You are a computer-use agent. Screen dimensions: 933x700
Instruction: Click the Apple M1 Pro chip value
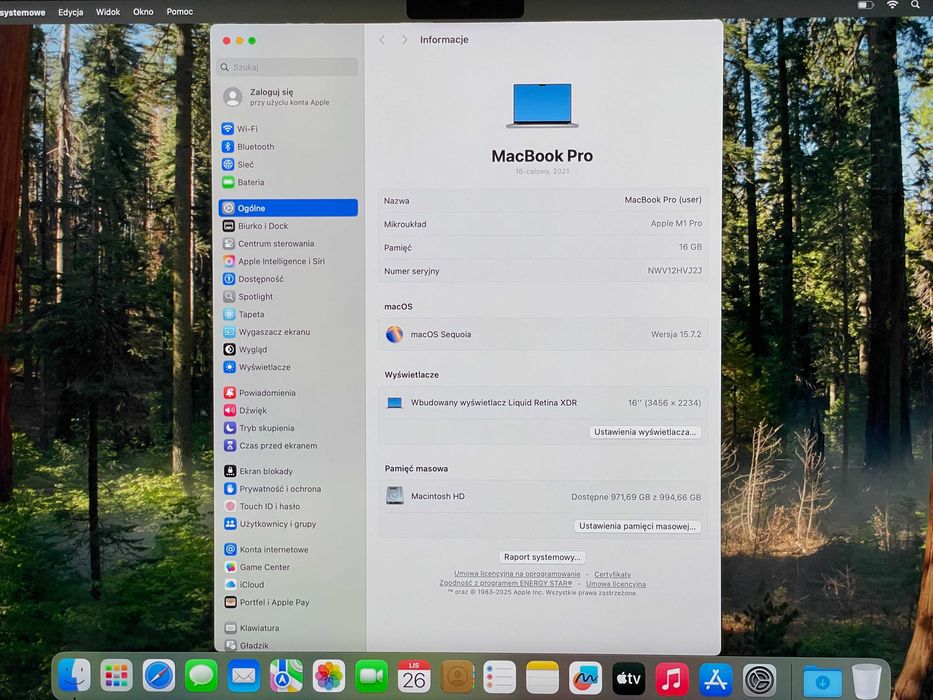(x=676, y=224)
